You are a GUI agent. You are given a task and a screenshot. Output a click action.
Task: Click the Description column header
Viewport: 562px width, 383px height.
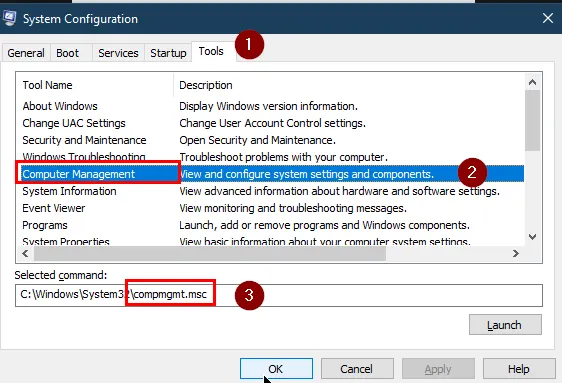[x=349, y=85]
